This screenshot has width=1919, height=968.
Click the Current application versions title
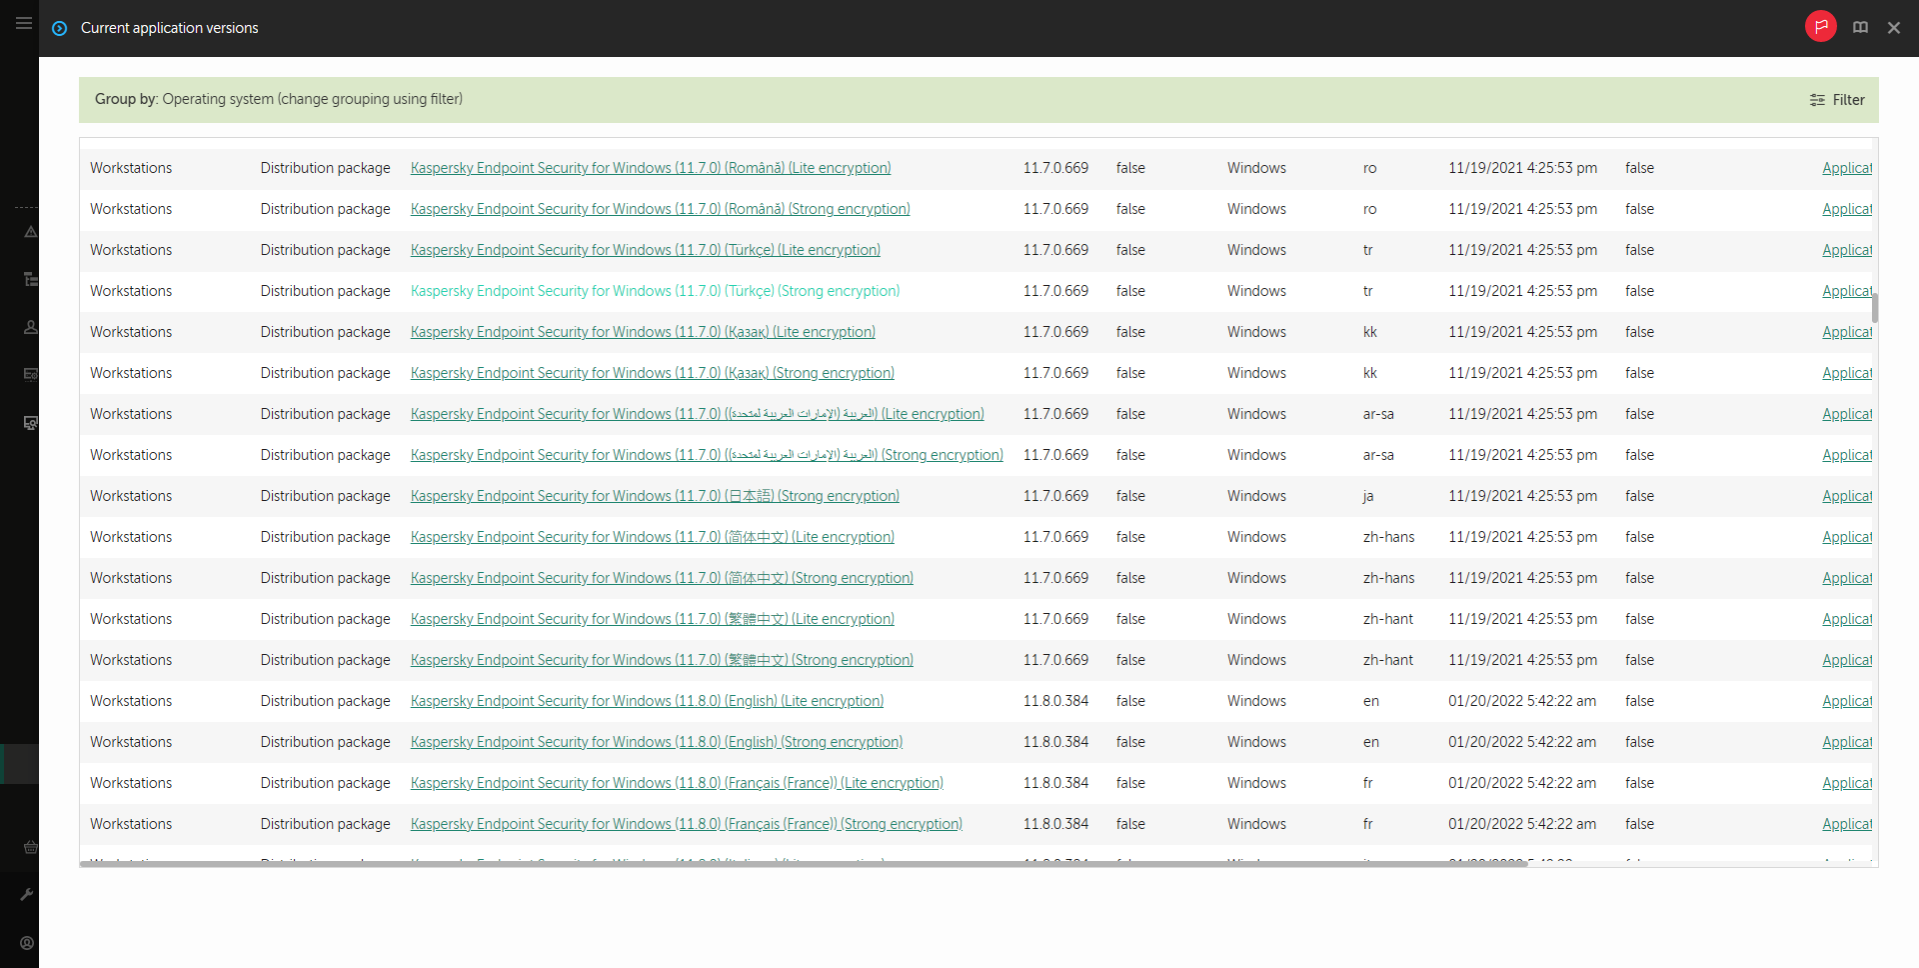168,28
